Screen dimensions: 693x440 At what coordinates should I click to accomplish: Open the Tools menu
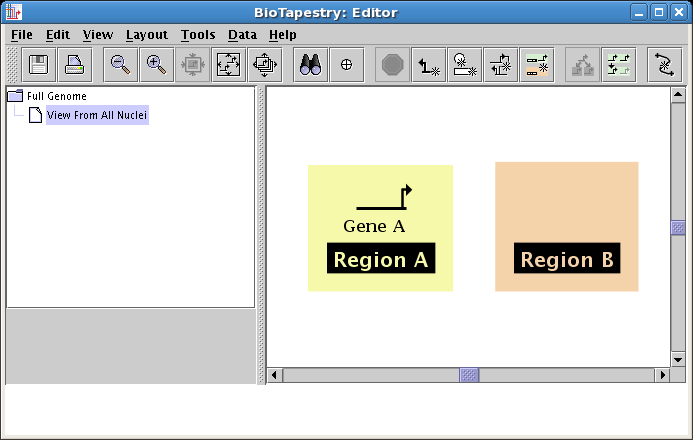point(198,34)
